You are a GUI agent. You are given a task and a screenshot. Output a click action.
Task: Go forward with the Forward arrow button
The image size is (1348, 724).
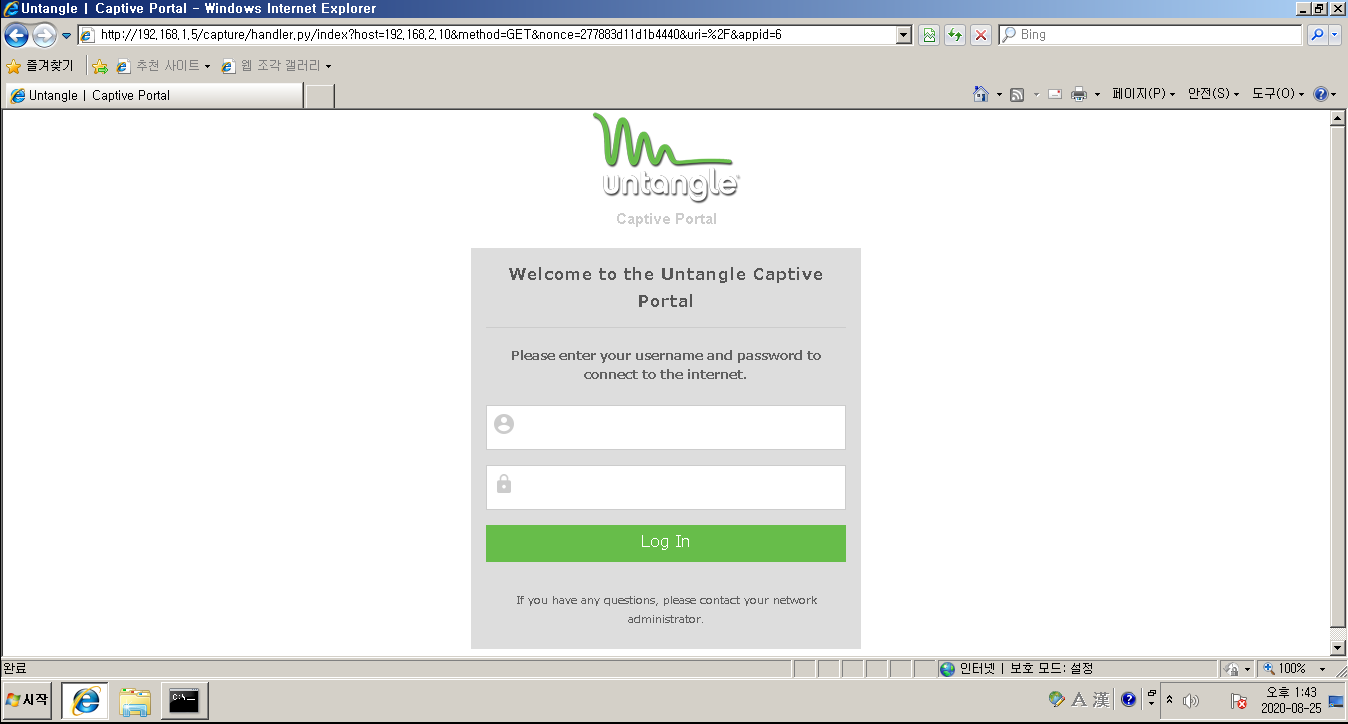click(44, 36)
